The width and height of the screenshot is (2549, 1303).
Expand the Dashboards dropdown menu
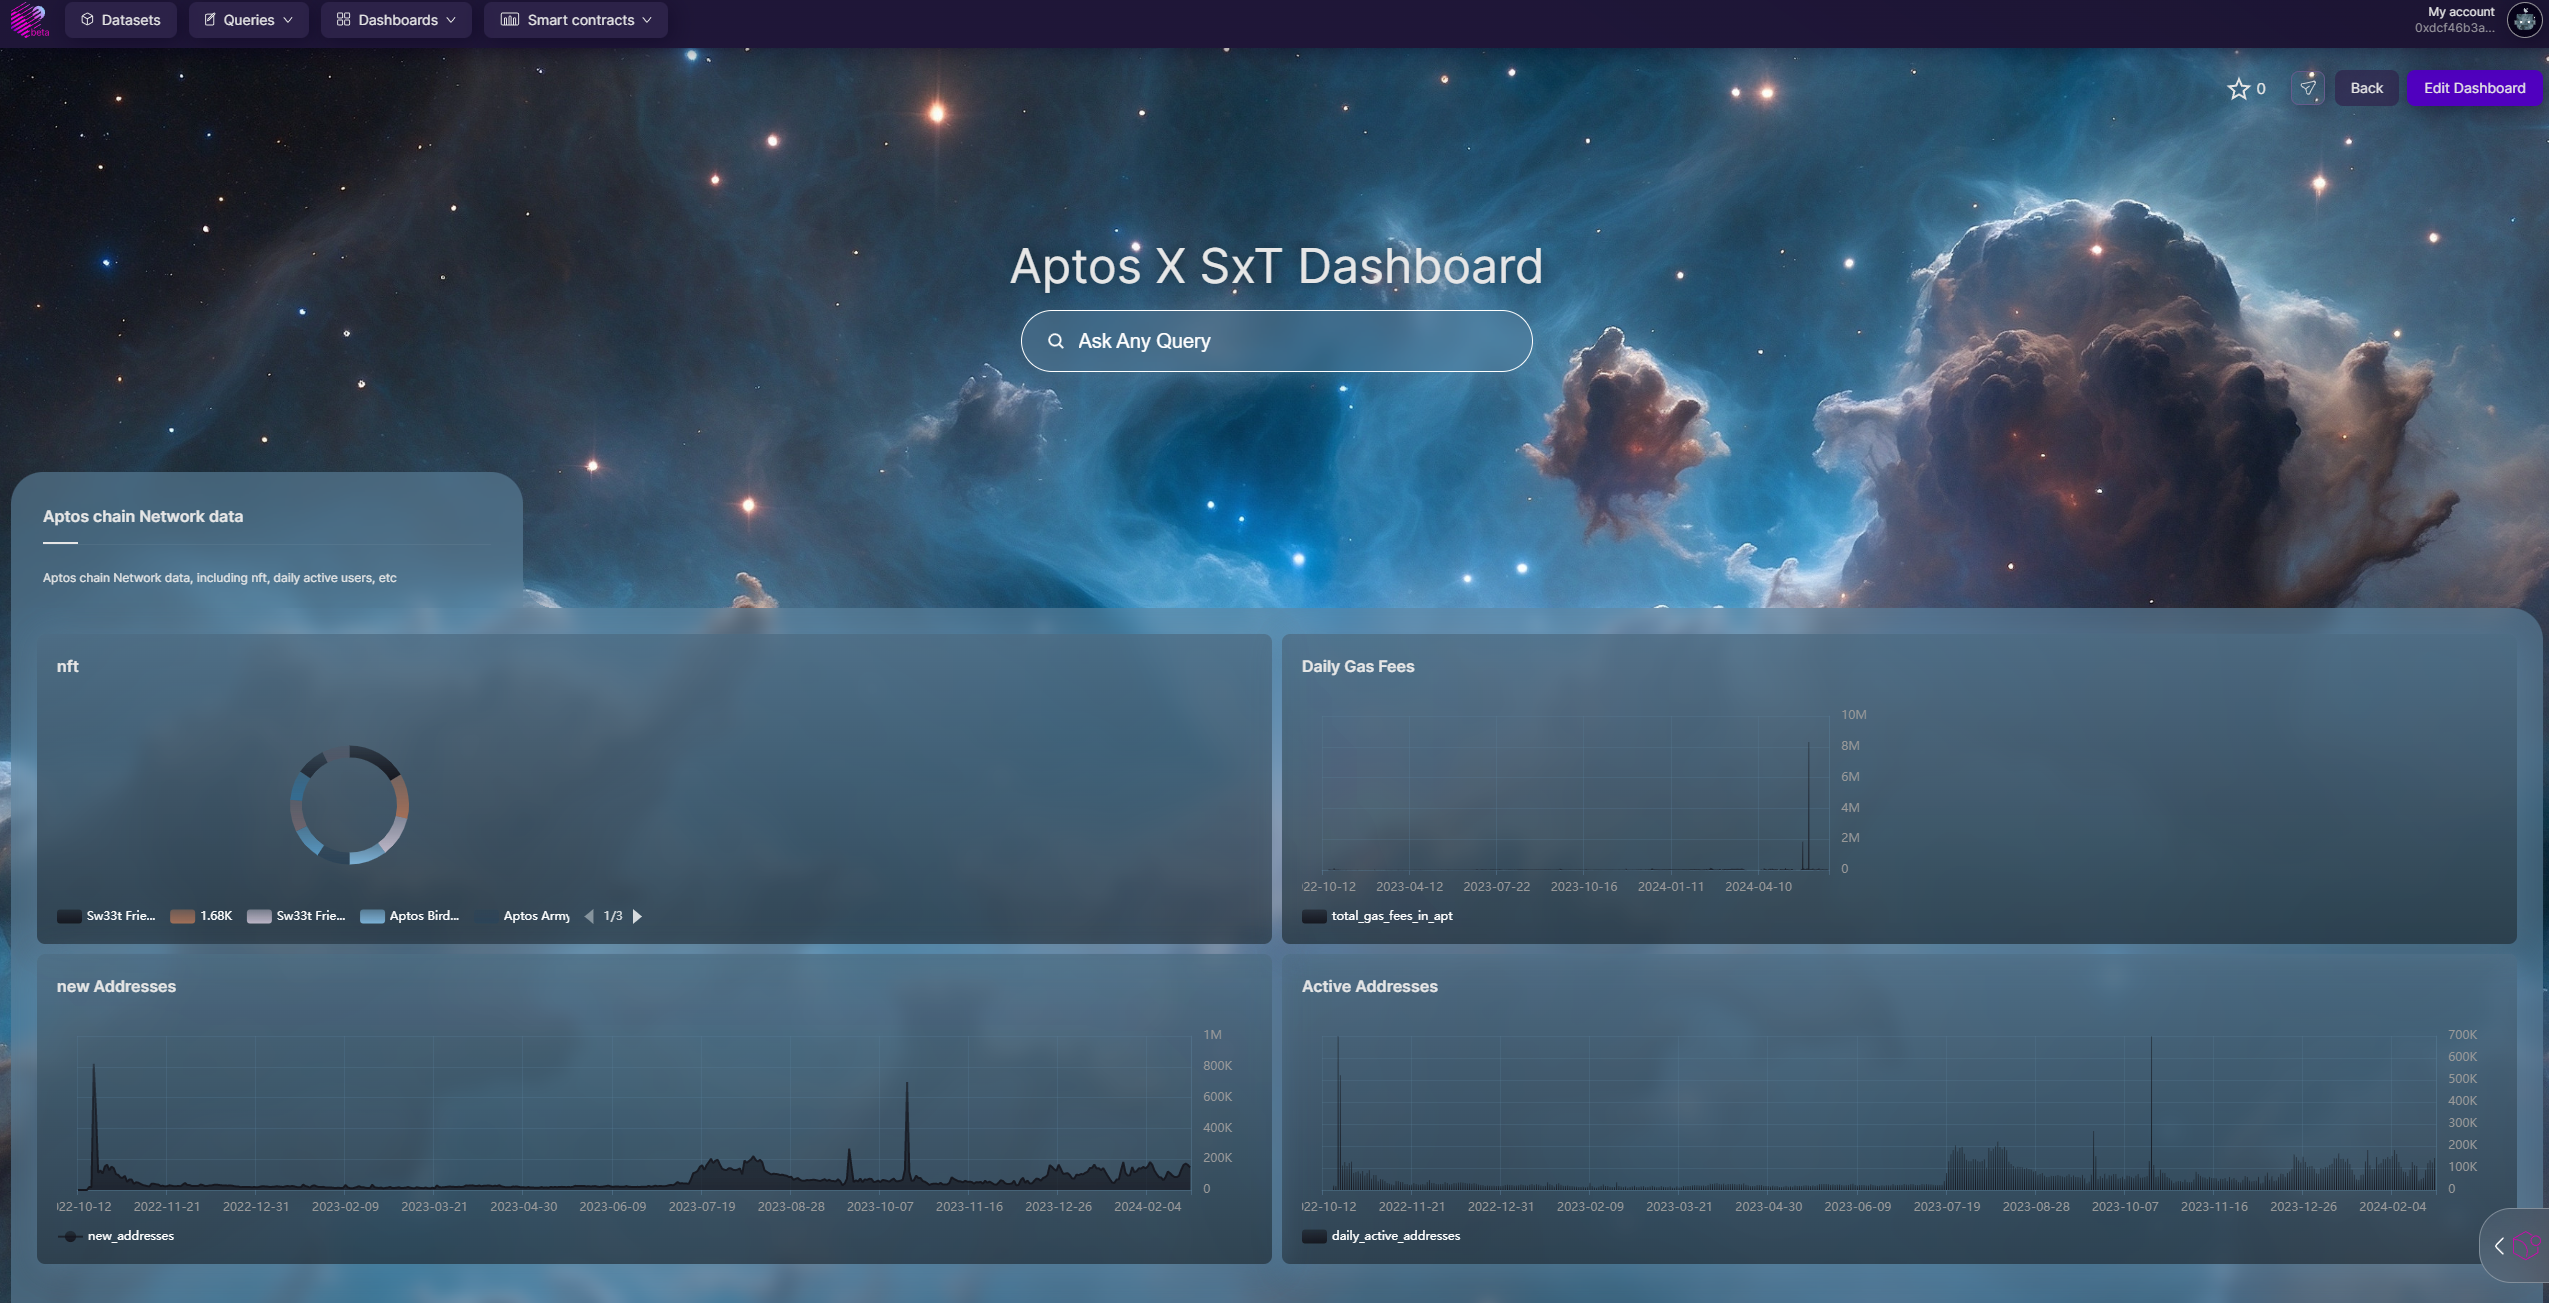(x=396, y=20)
